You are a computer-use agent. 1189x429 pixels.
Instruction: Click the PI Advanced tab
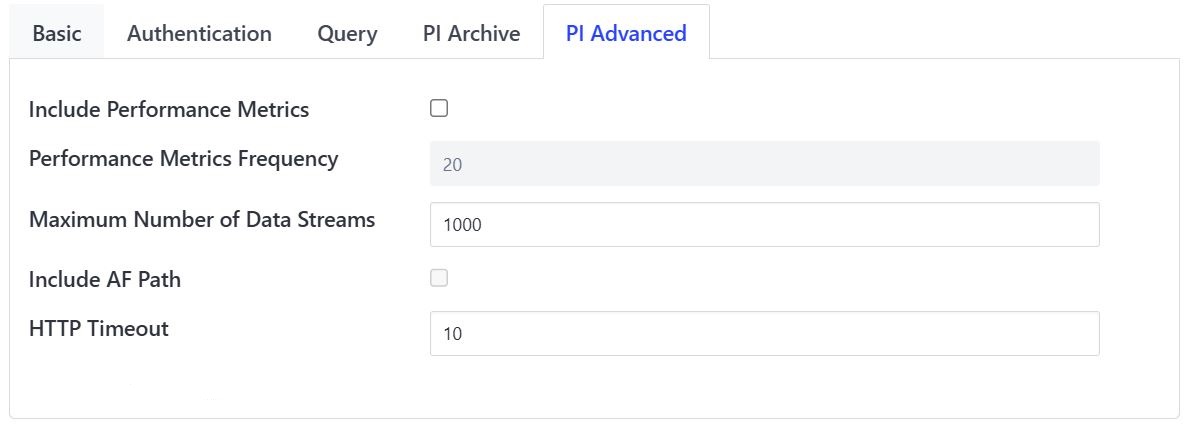pyautogui.click(x=626, y=33)
